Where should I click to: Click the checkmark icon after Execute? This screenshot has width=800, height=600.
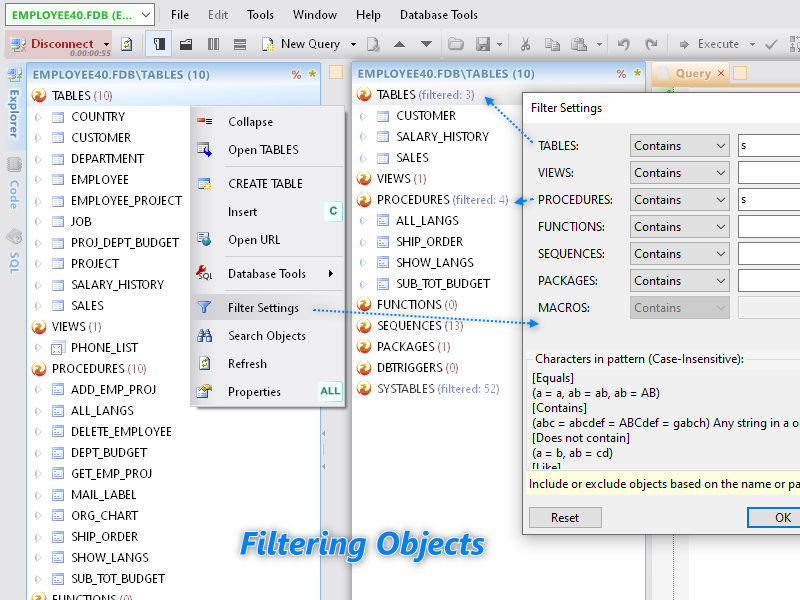click(x=771, y=44)
